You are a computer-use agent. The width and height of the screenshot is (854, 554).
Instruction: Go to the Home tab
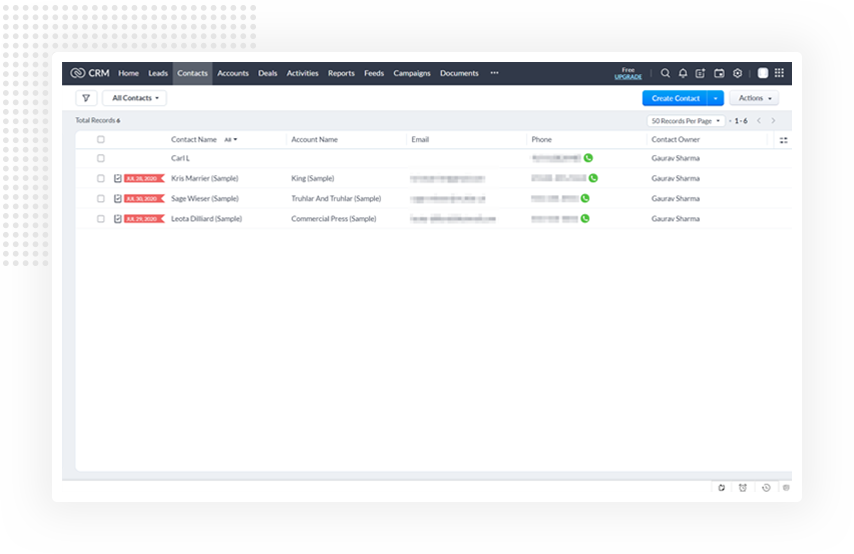click(x=129, y=73)
